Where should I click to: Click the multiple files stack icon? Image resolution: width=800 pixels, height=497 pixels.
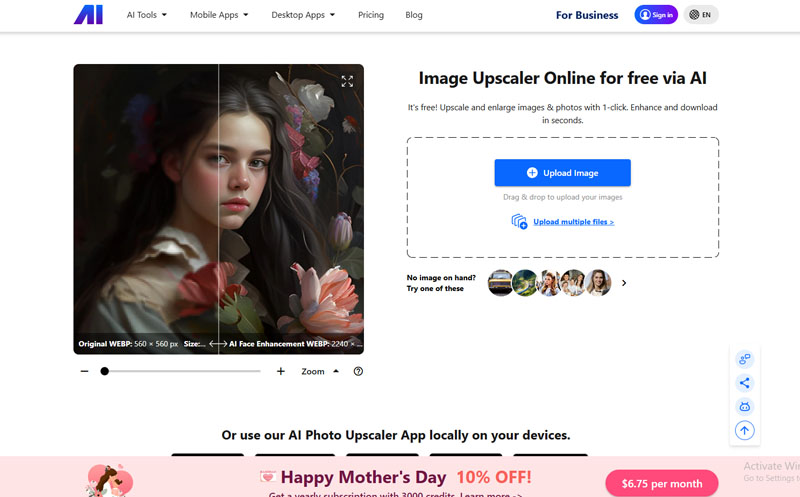[x=519, y=221]
